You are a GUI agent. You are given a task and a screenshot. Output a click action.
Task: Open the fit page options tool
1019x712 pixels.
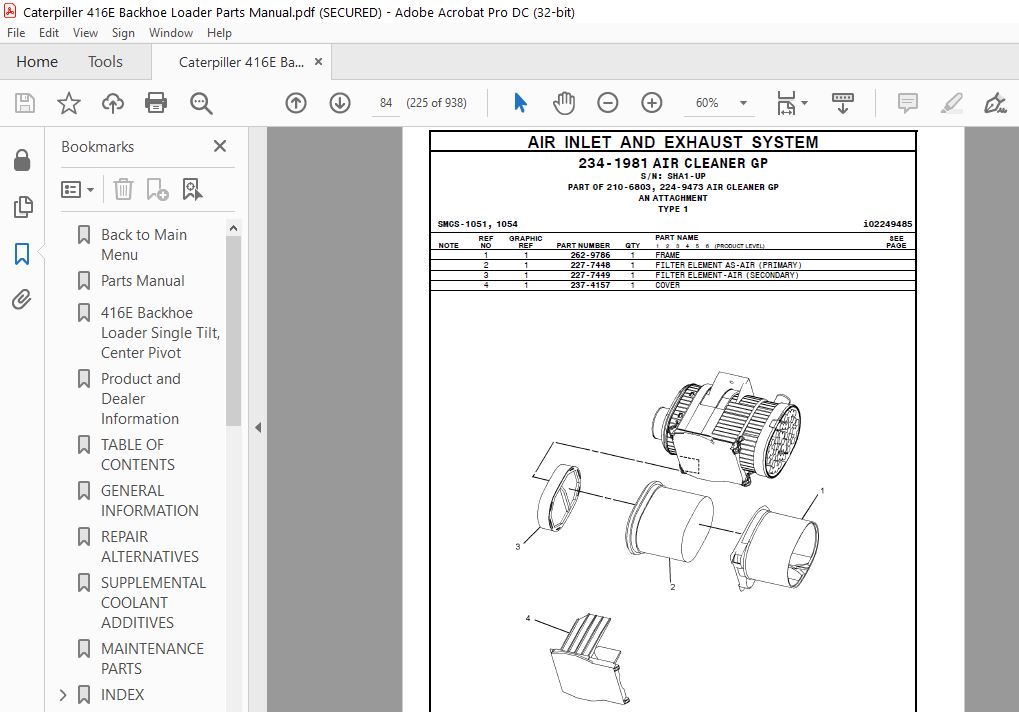tap(786, 103)
